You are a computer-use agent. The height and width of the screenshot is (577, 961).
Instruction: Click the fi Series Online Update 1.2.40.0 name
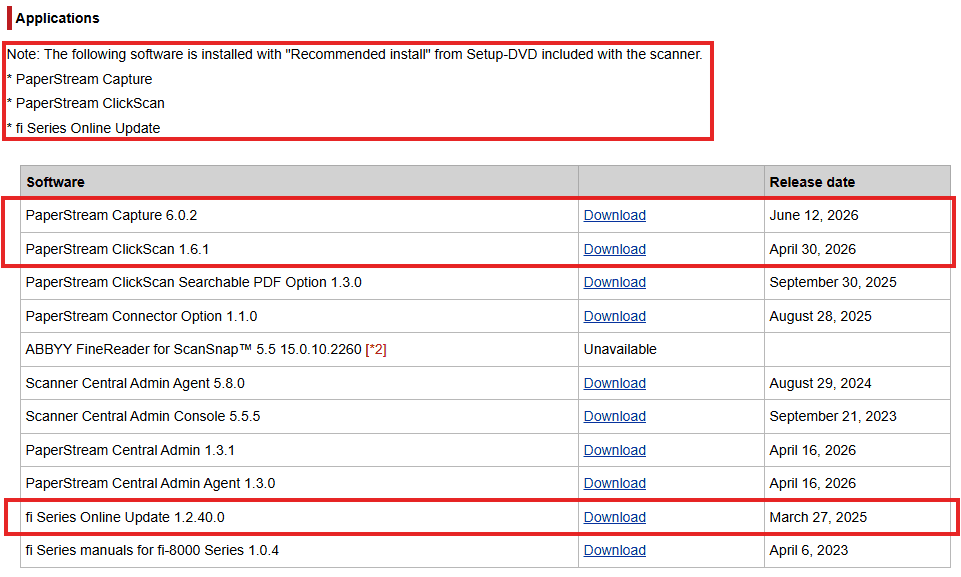(x=125, y=517)
